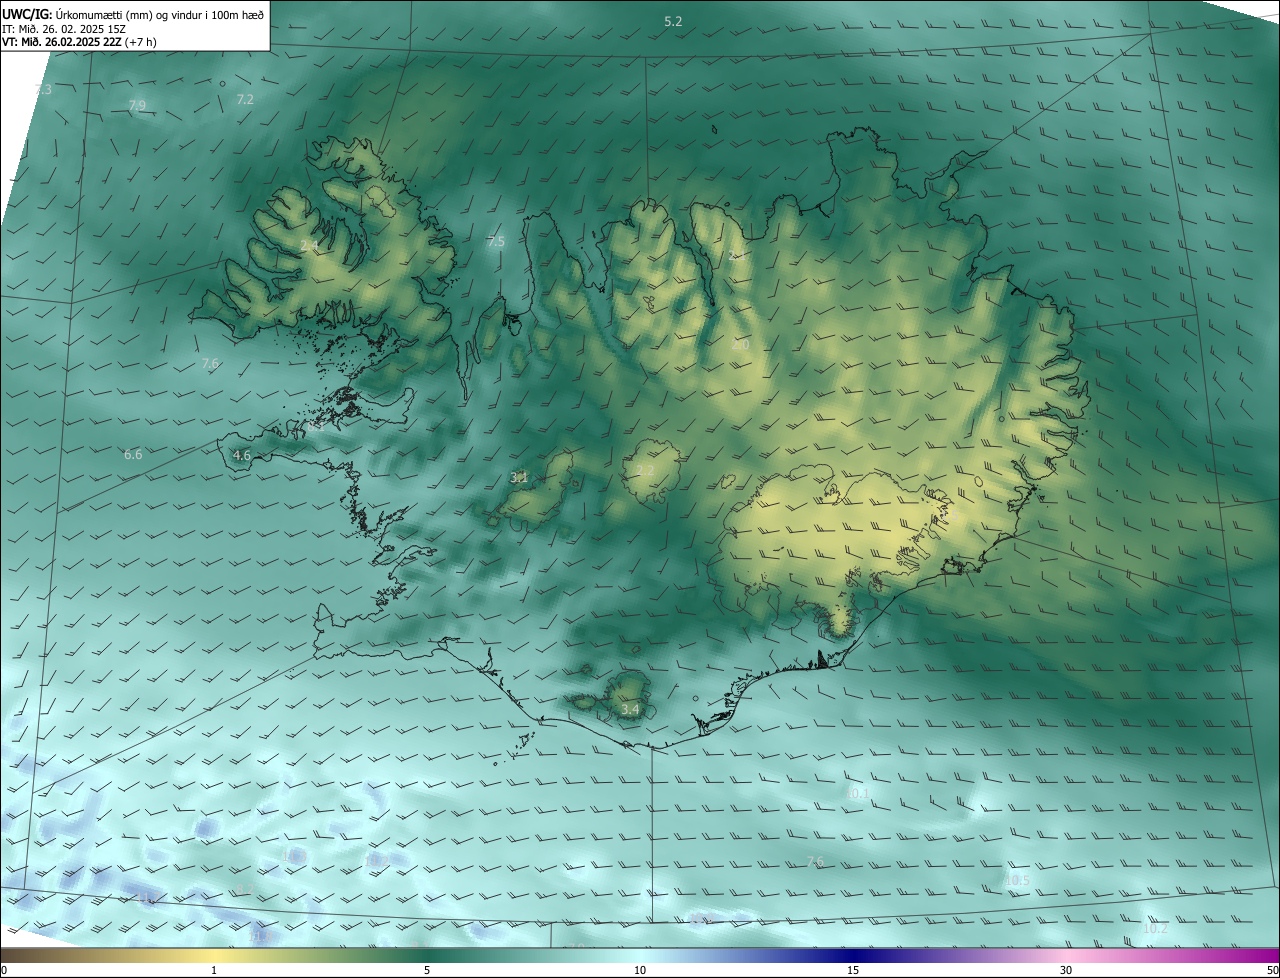Click the valid time 'VT: Mið. 26.02.2025 22Z (+7 h)'

(x=79, y=42)
